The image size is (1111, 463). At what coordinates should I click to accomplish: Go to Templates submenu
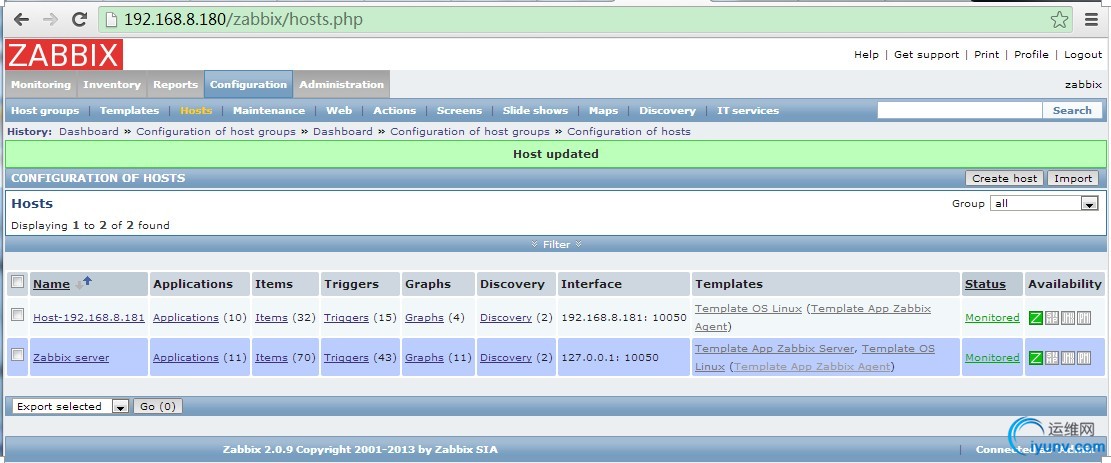tap(129, 111)
